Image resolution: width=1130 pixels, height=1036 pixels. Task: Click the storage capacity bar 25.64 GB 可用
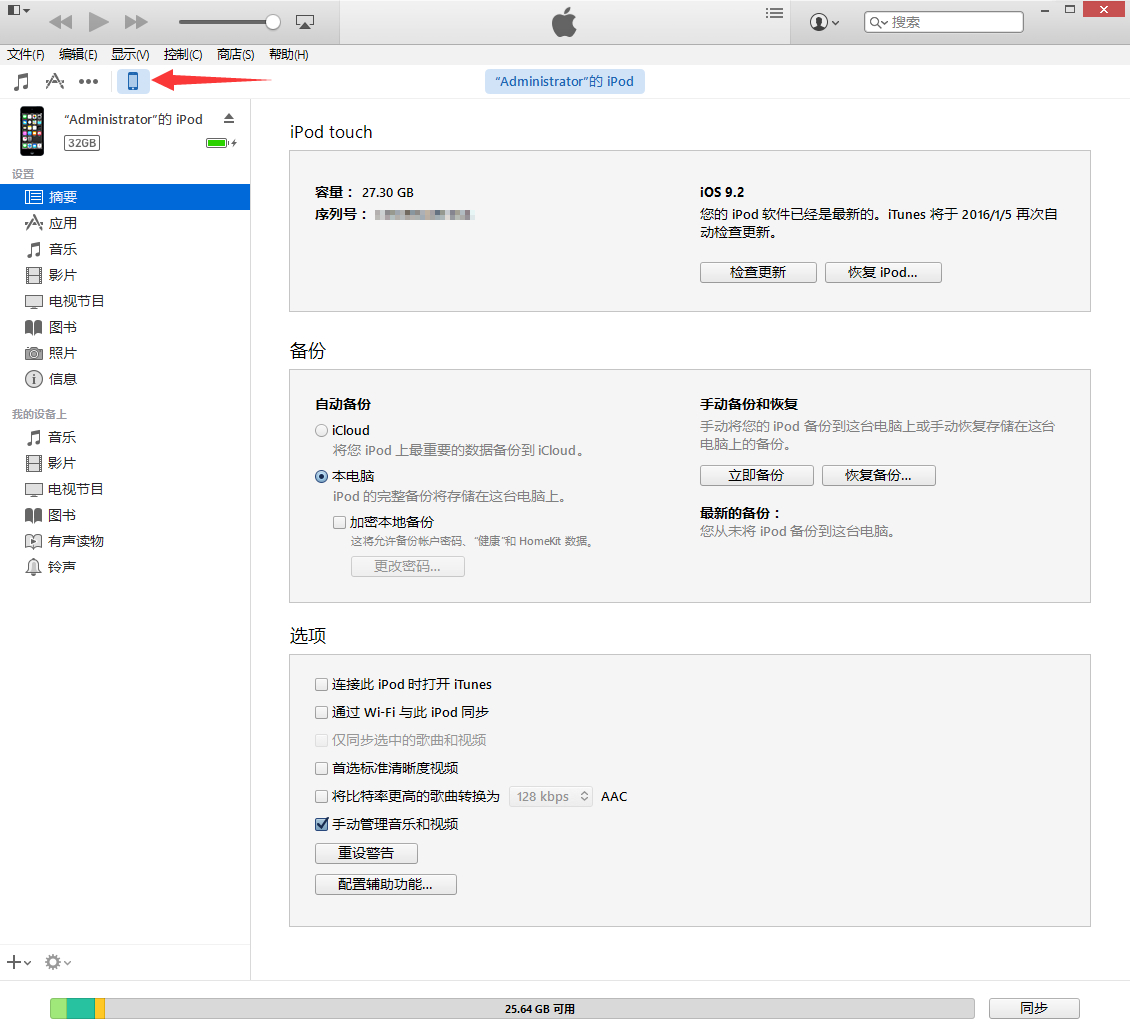[x=512, y=1009]
